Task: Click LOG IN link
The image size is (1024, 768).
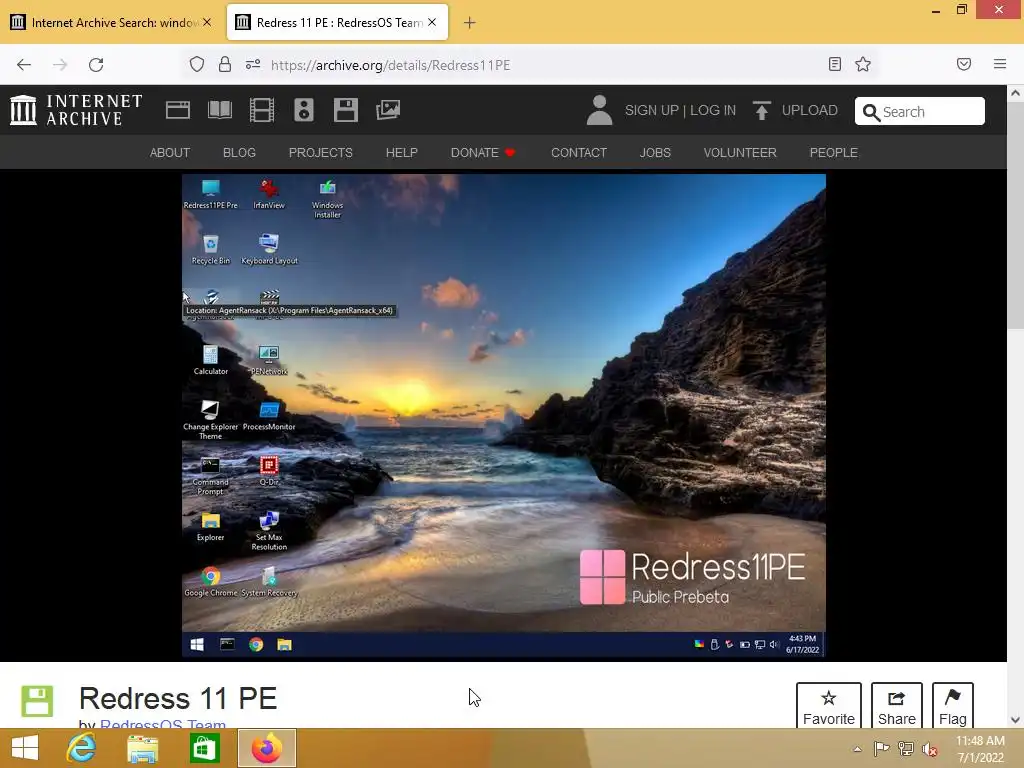Action: pyautogui.click(x=712, y=110)
